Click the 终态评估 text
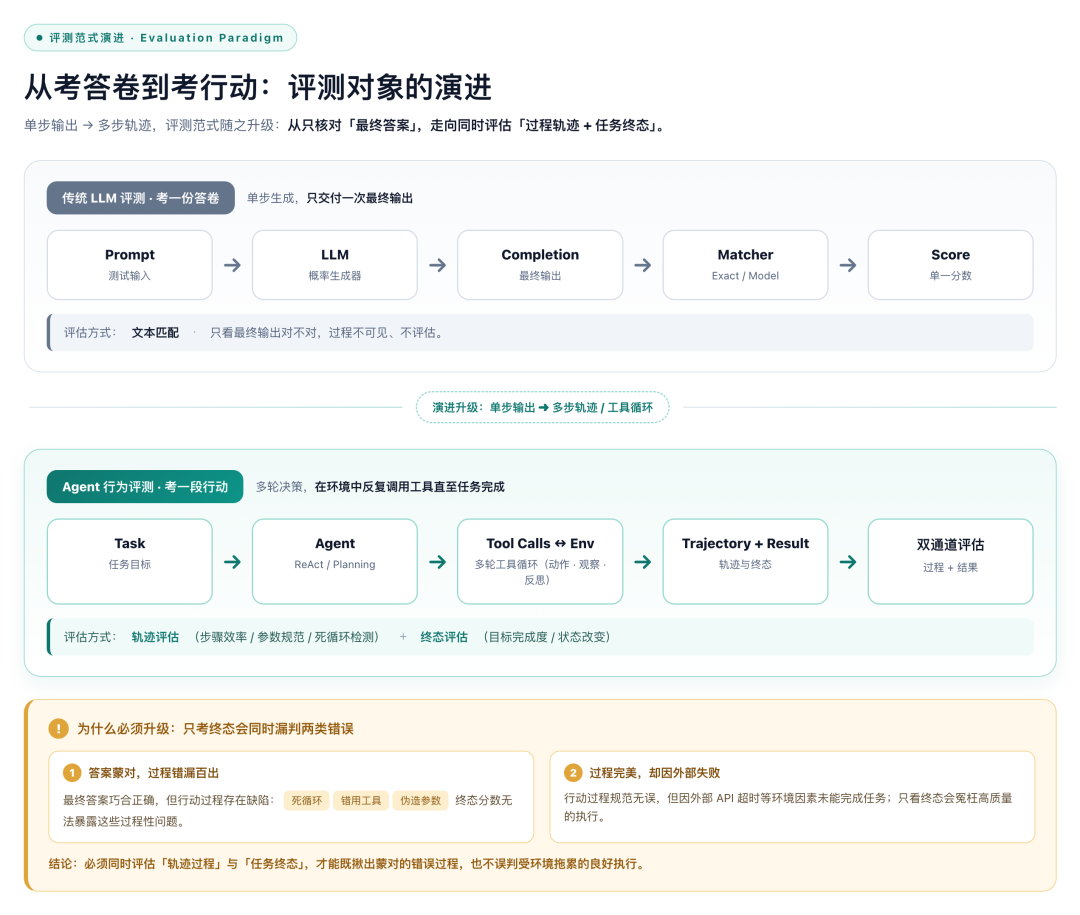Viewport: 1080px width, 915px height. 444,637
